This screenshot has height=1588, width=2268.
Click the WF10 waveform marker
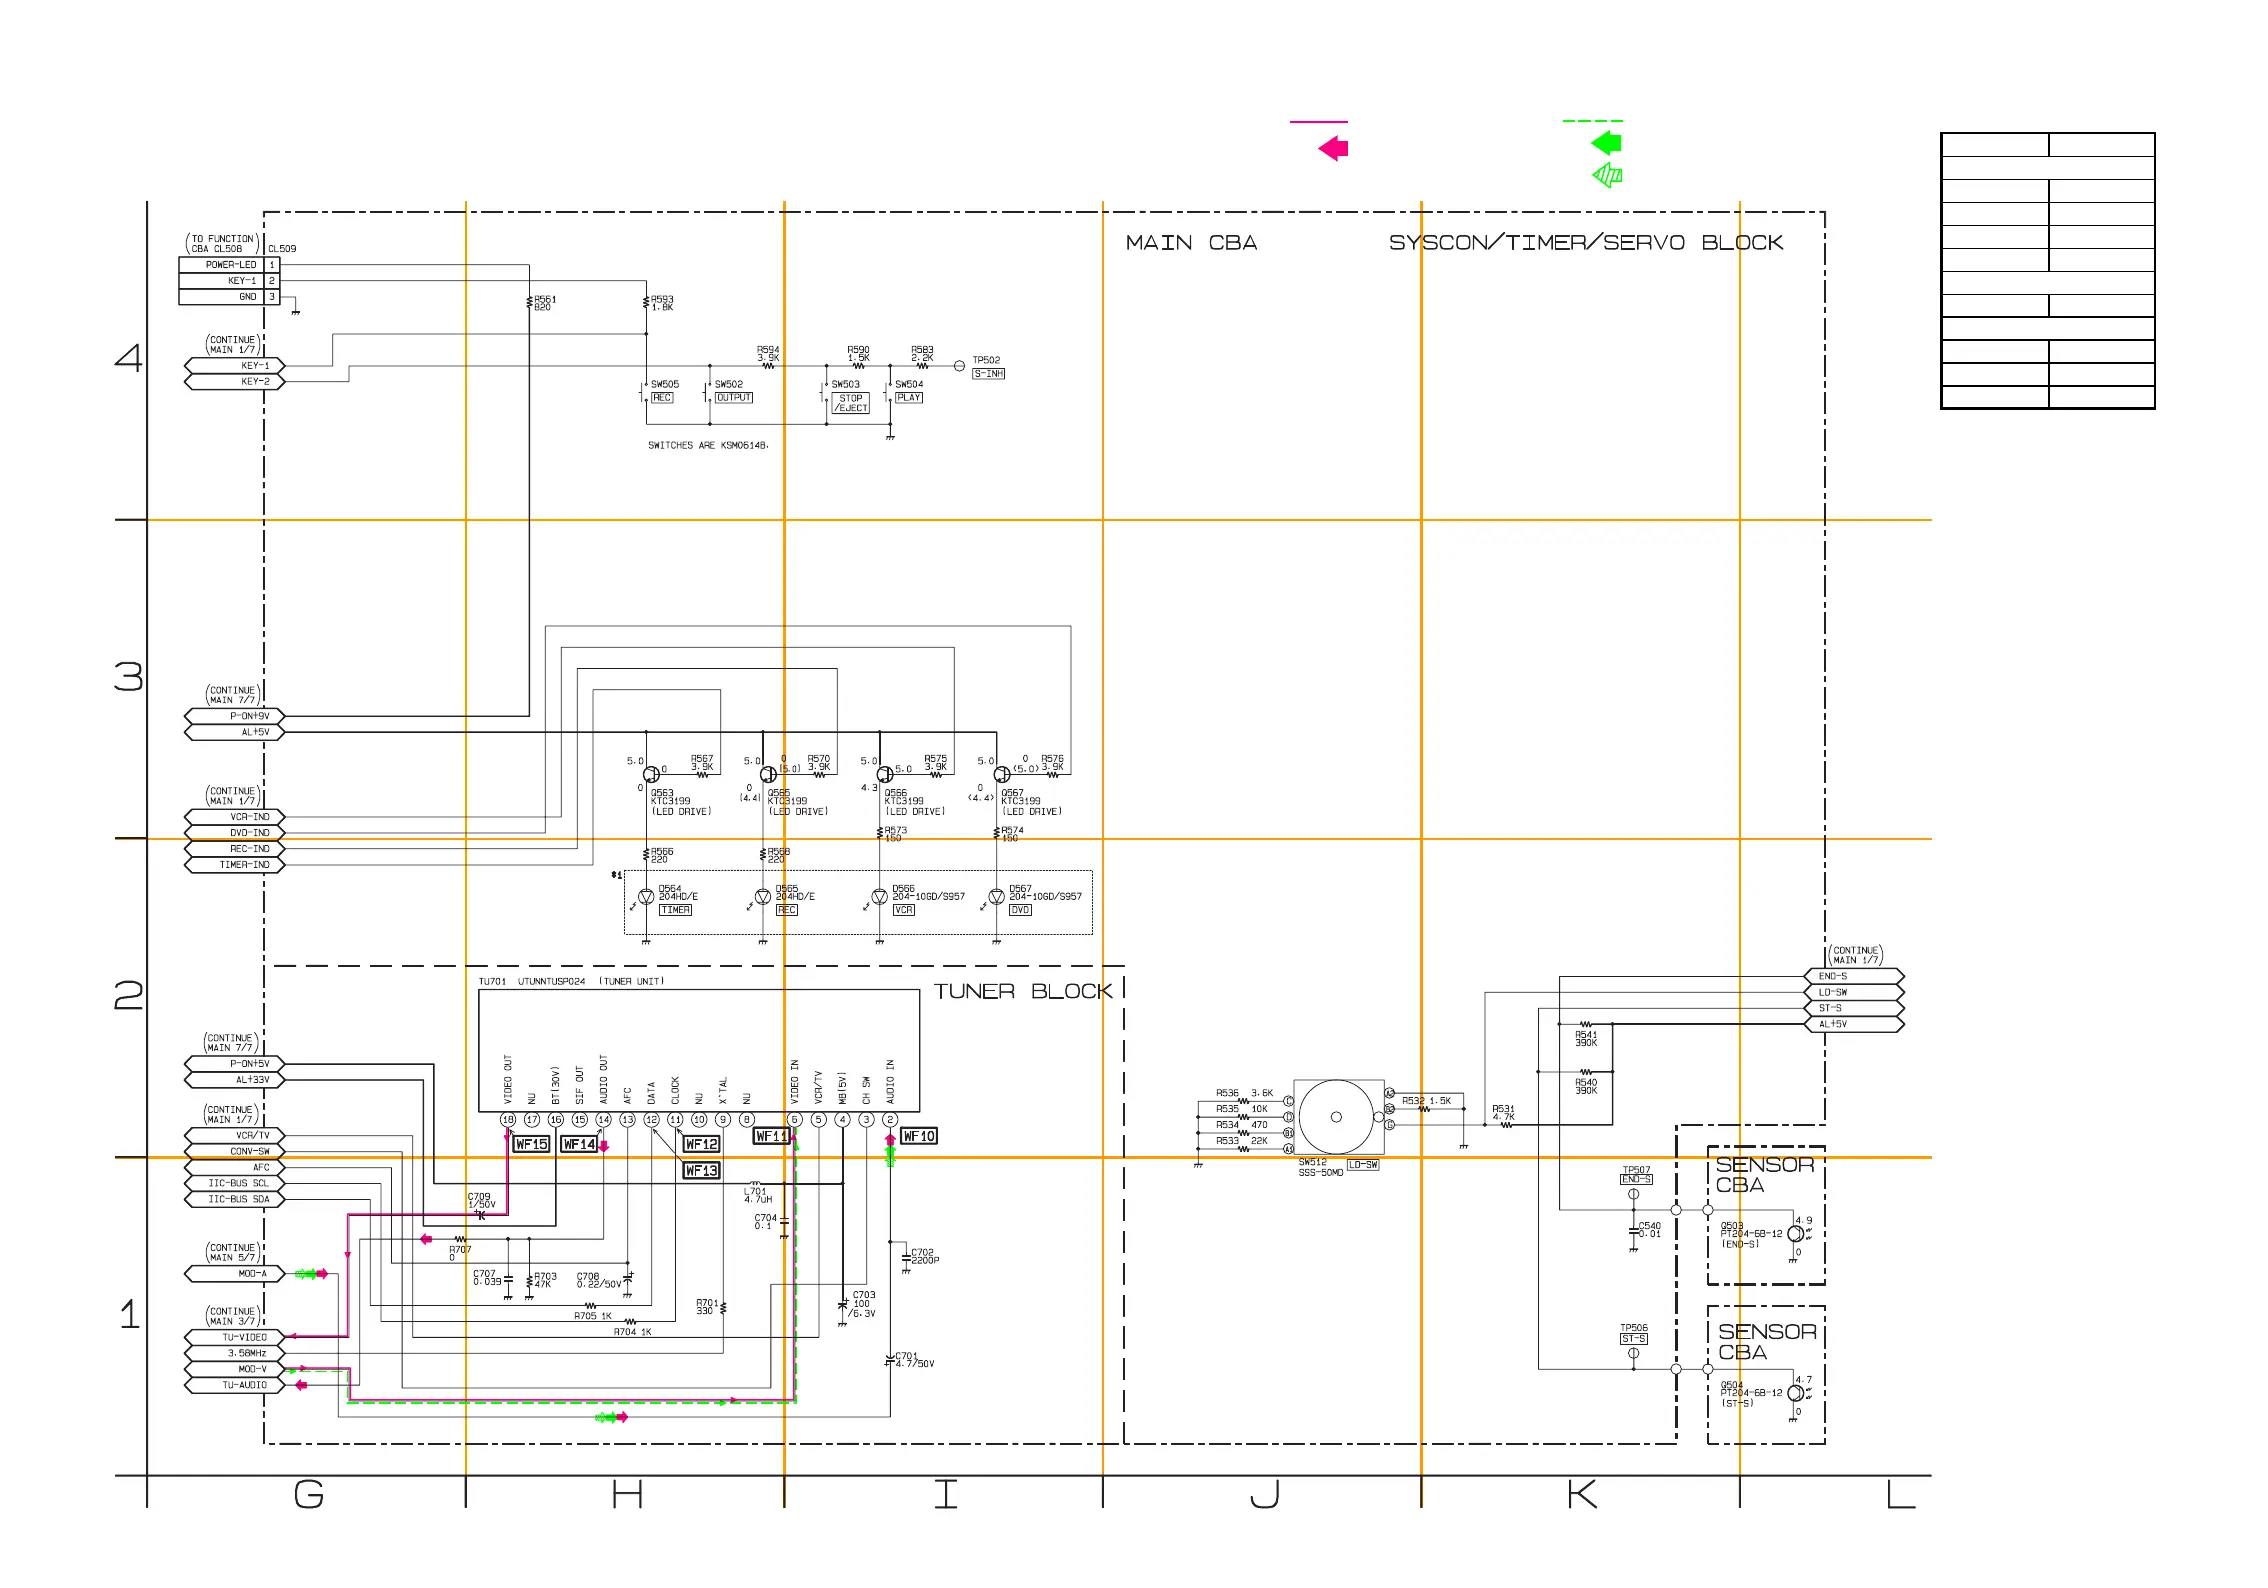(x=918, y=1136)
